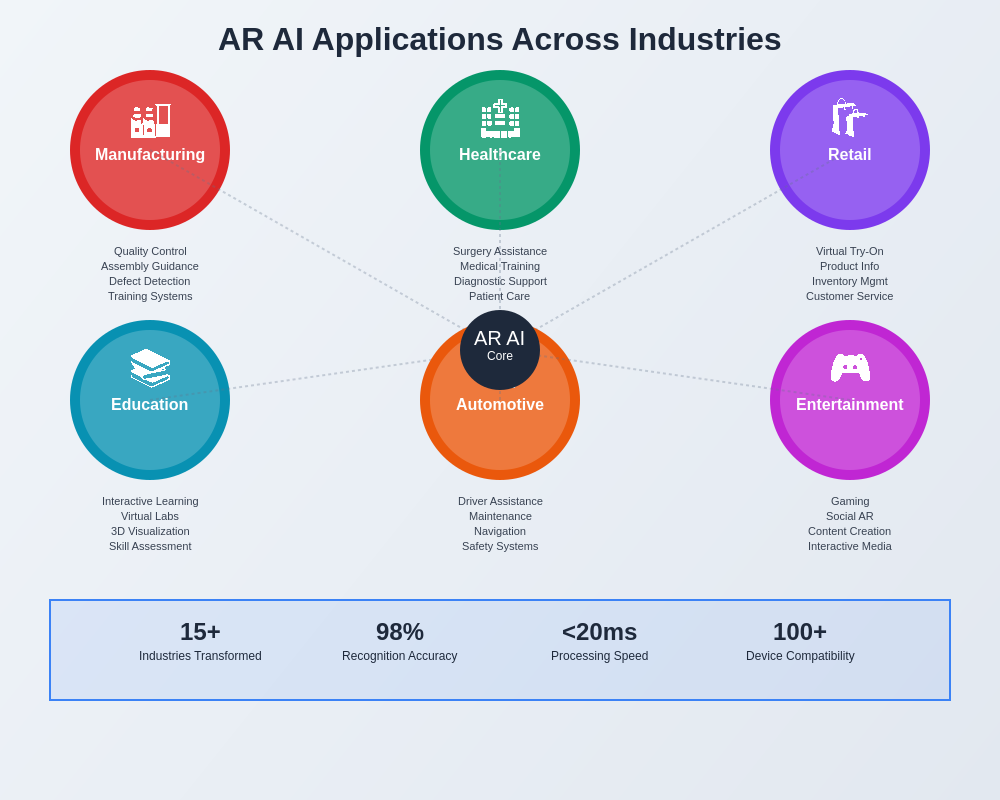Click the Manufacturing factory icon
This screenshot has width=1000, height=800.
(150, 121)
